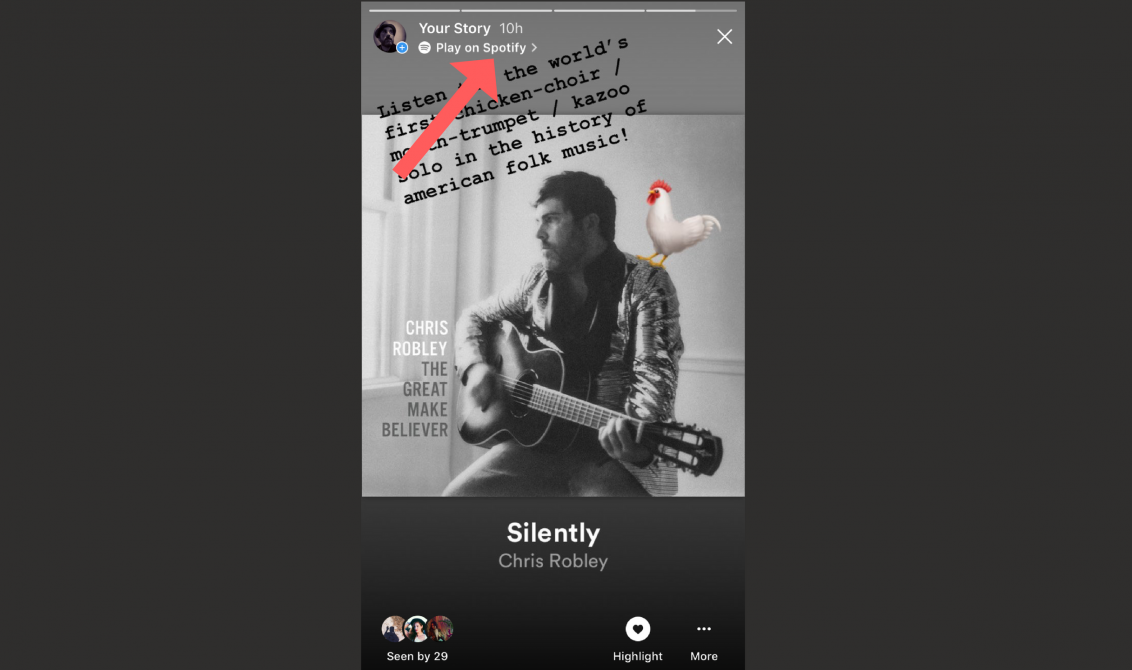
Task: Tap the blue plus badge on avatar
Action: coord(402,48)
